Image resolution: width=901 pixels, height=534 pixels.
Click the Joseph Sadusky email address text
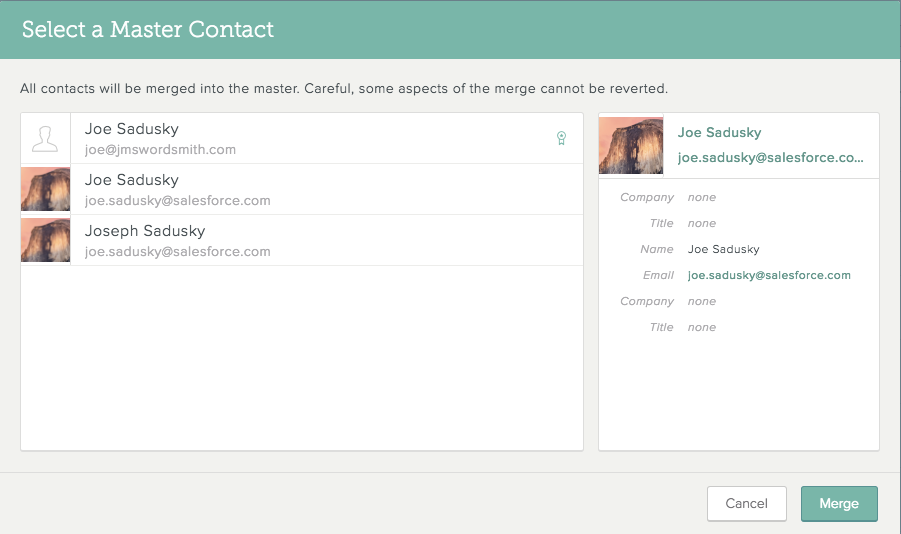click(178, 251)
